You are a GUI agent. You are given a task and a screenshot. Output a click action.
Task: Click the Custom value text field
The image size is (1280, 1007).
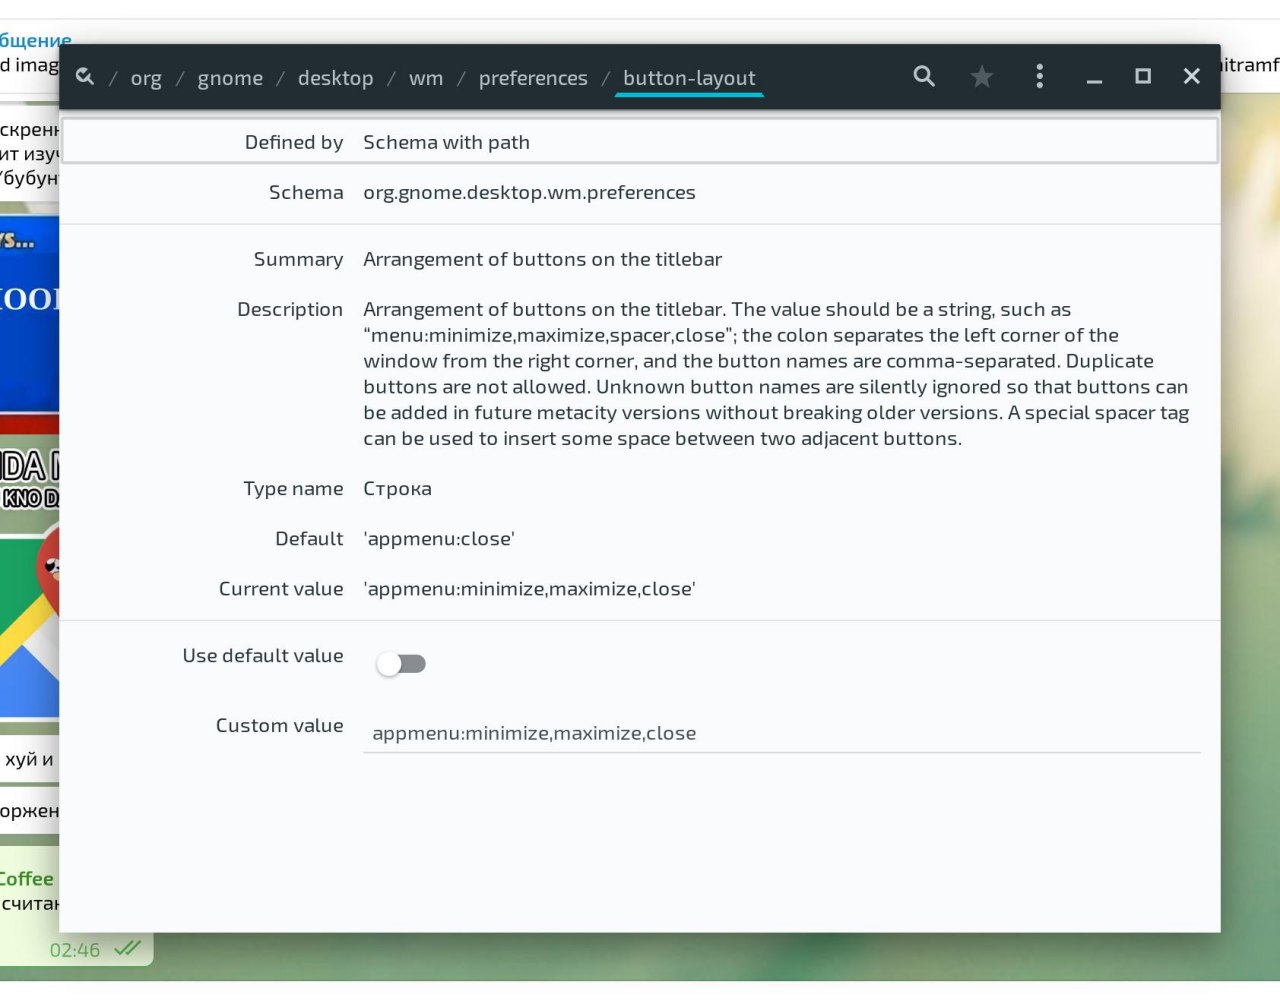(782, 733)
